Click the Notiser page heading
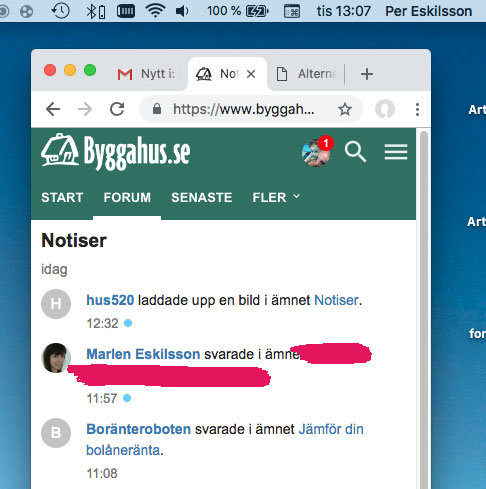 click(x=74, y=240)
